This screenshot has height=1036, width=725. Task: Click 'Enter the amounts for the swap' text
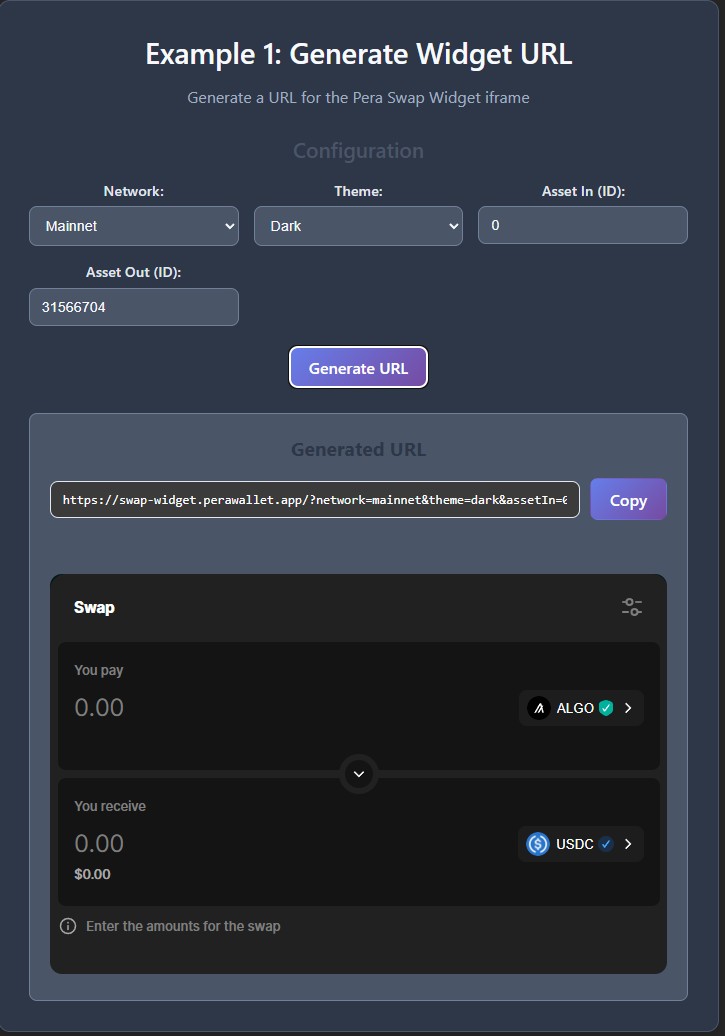[183, 926]
